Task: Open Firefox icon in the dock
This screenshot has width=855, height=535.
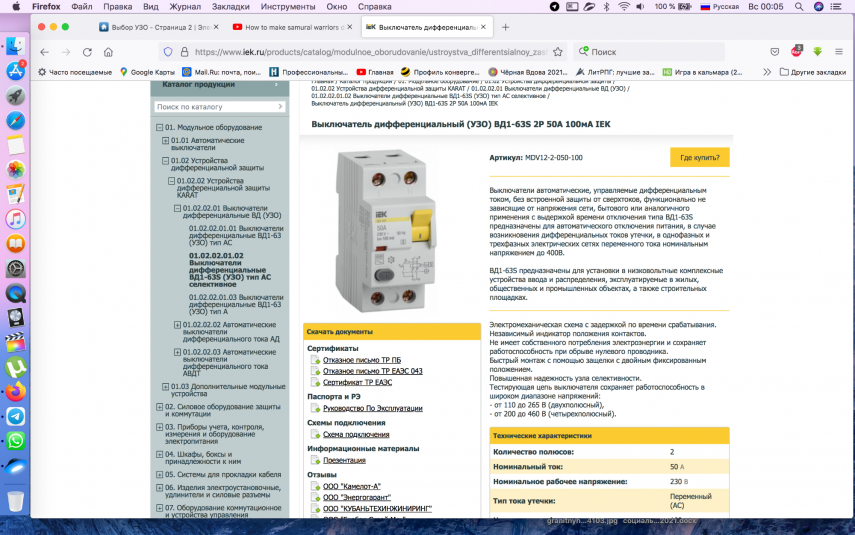Action: 15,392
